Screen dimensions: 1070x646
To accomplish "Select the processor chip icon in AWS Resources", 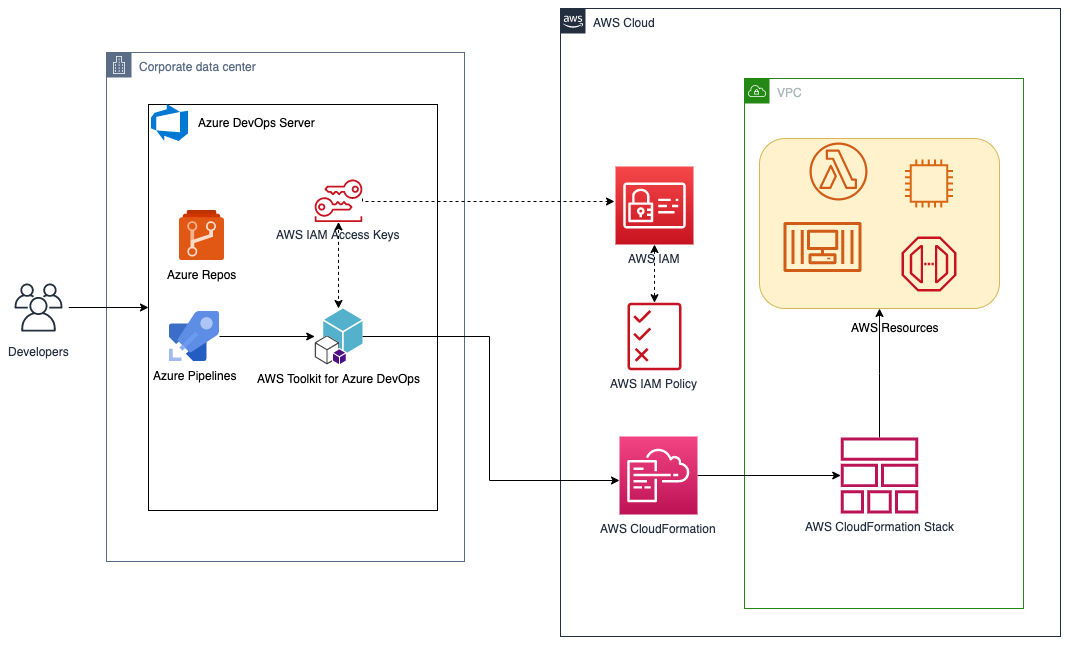I will pos(929,183).
